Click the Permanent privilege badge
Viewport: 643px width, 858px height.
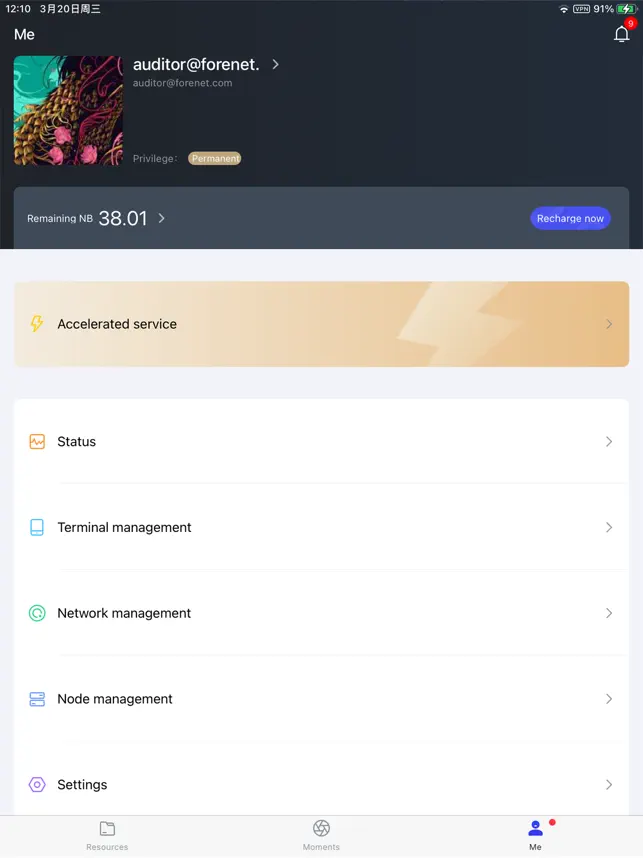pos(215,159)
